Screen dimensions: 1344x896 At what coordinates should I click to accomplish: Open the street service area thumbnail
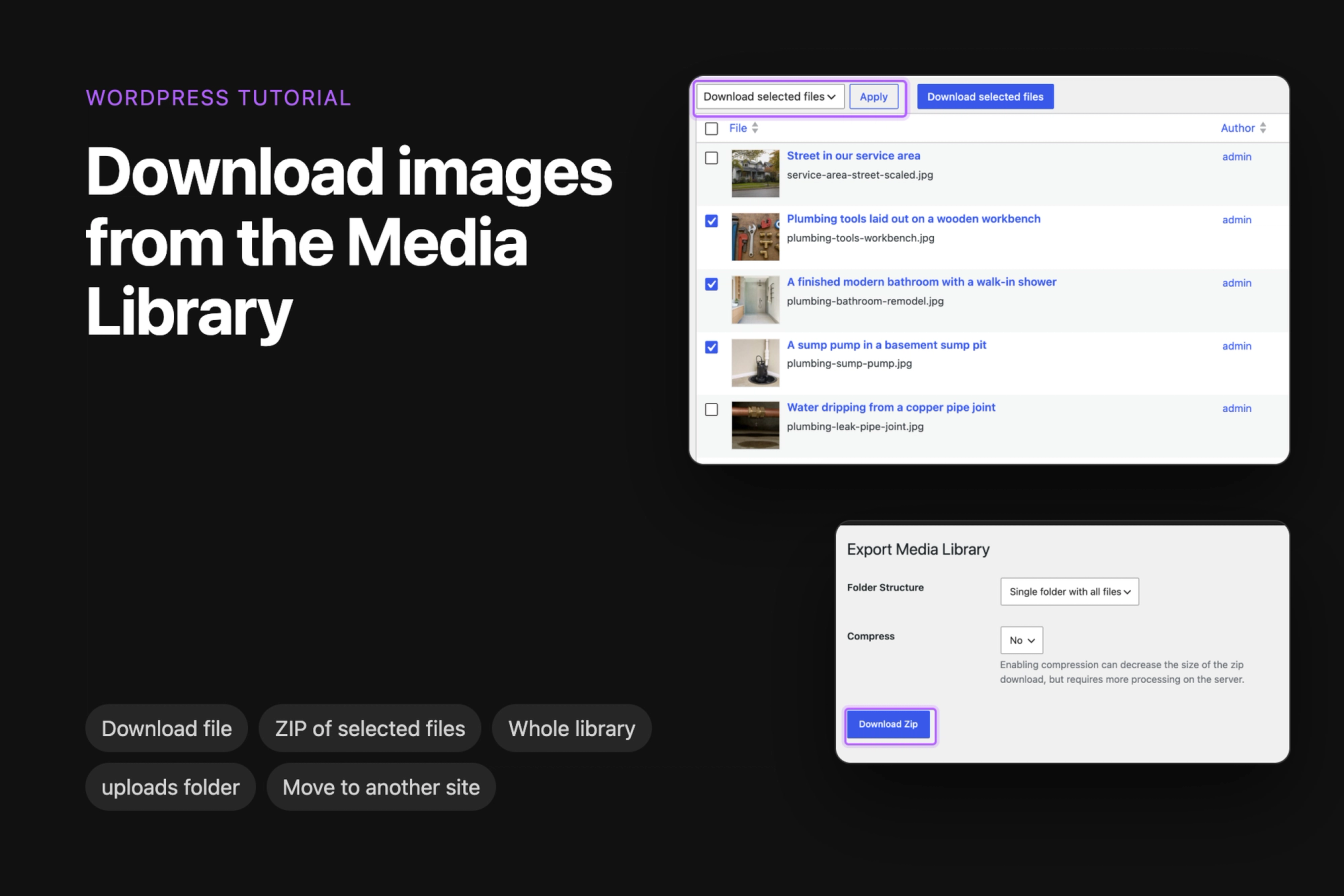(755, 174)
